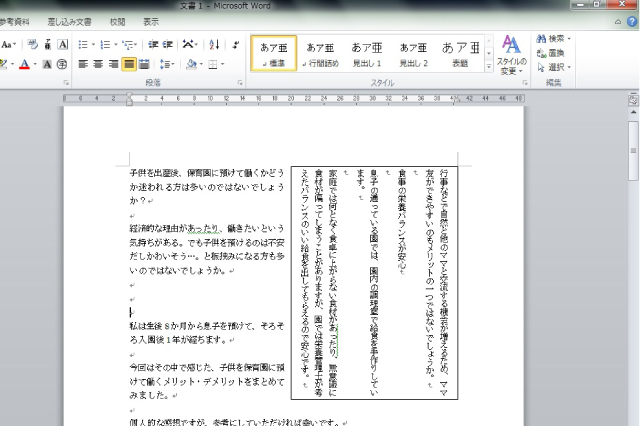
Task: Click 置換 replace button
Action: click(x=551, y=53)
